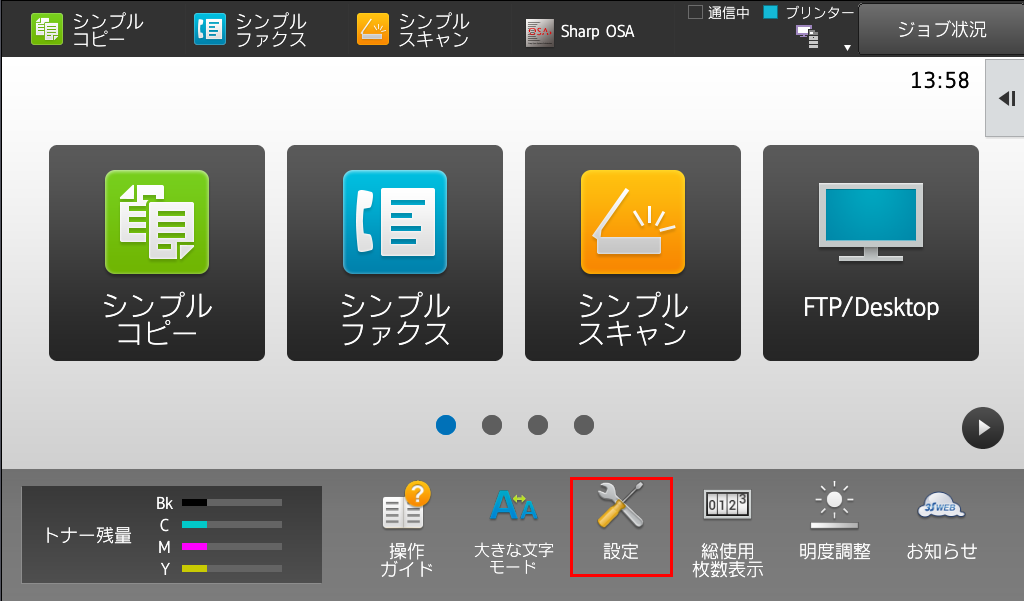Launch the large Simple Scan (シンプルスキャン) tile
Viewport: 1024px width, 601px height.
[633, 253]
